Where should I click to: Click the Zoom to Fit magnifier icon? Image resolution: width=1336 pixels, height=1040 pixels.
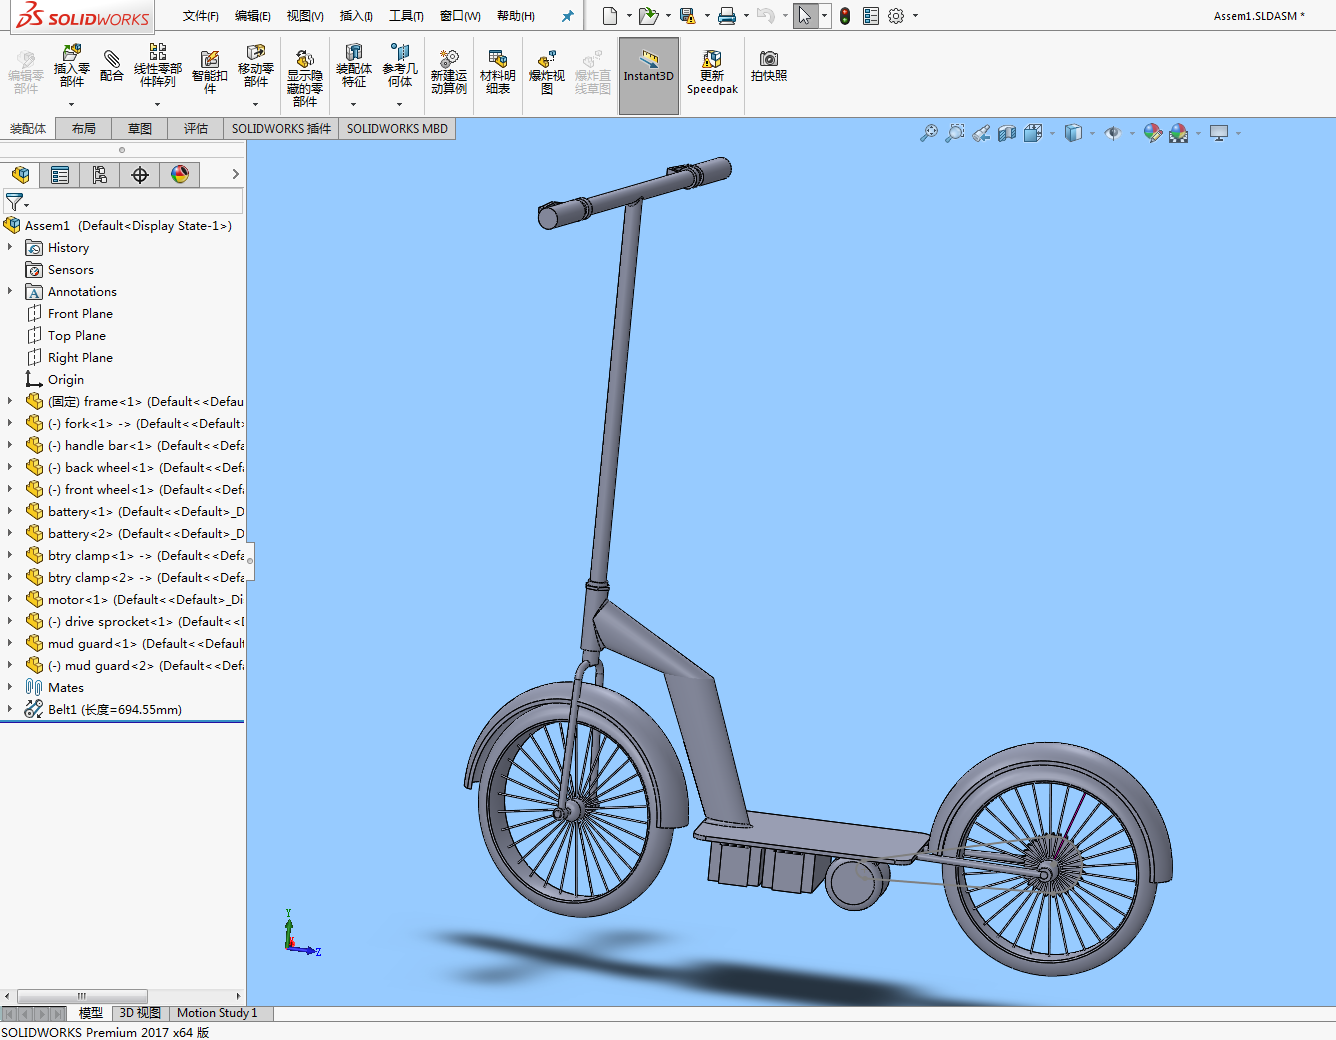929,133
